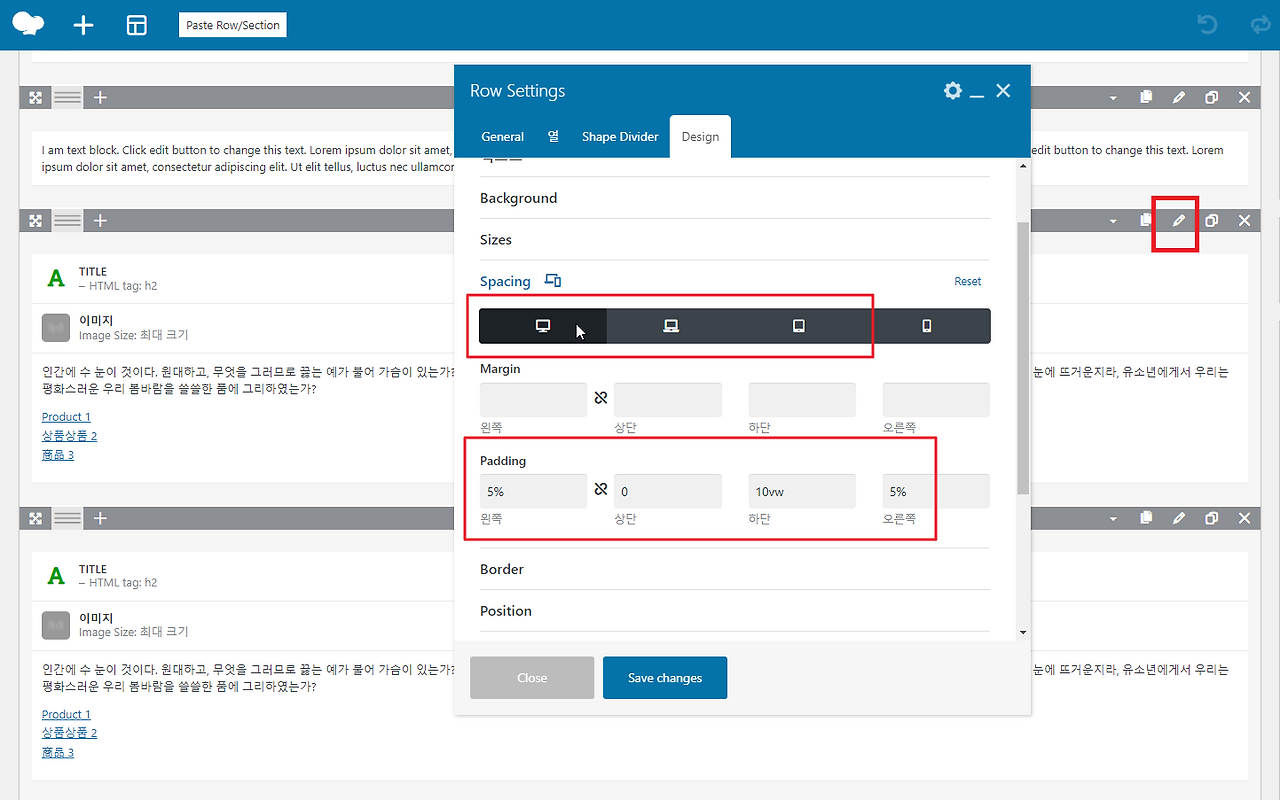Switch to the General tab
The height and width of the screenshot is (800, 1280).
pyautogui.click(x=503, y=137)
